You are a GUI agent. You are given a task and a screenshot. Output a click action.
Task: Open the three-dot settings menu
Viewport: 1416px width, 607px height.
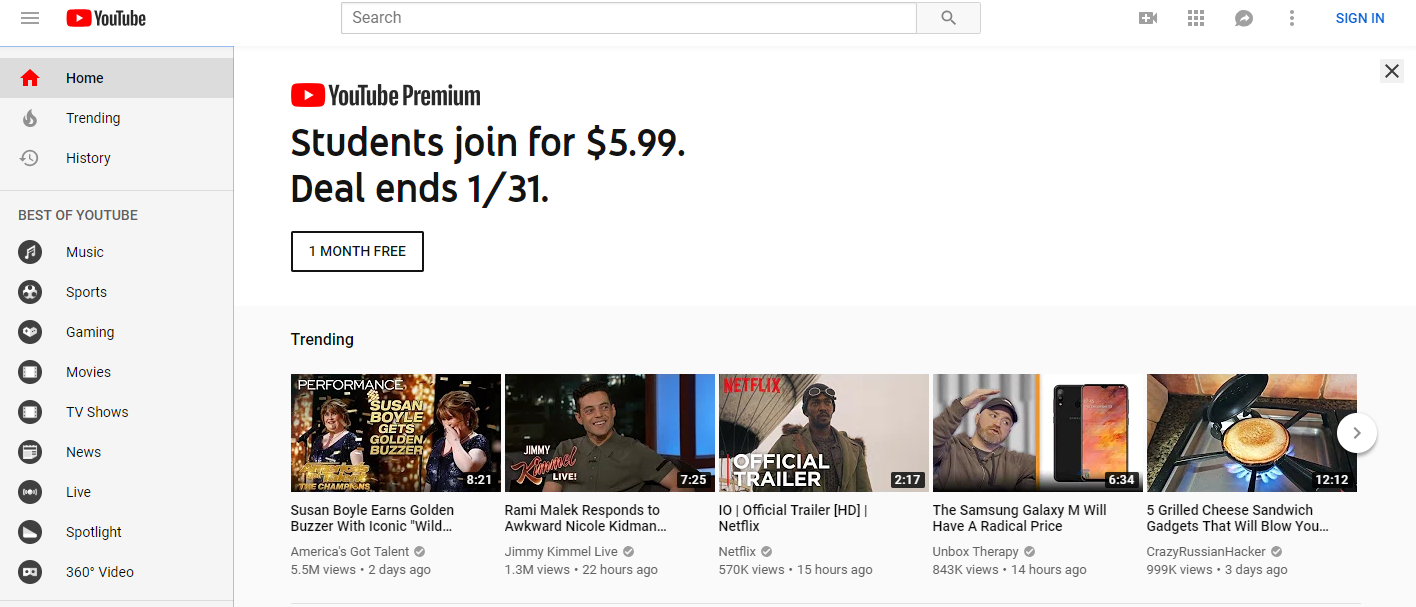pyautogui.click(x=1292, y=18)
